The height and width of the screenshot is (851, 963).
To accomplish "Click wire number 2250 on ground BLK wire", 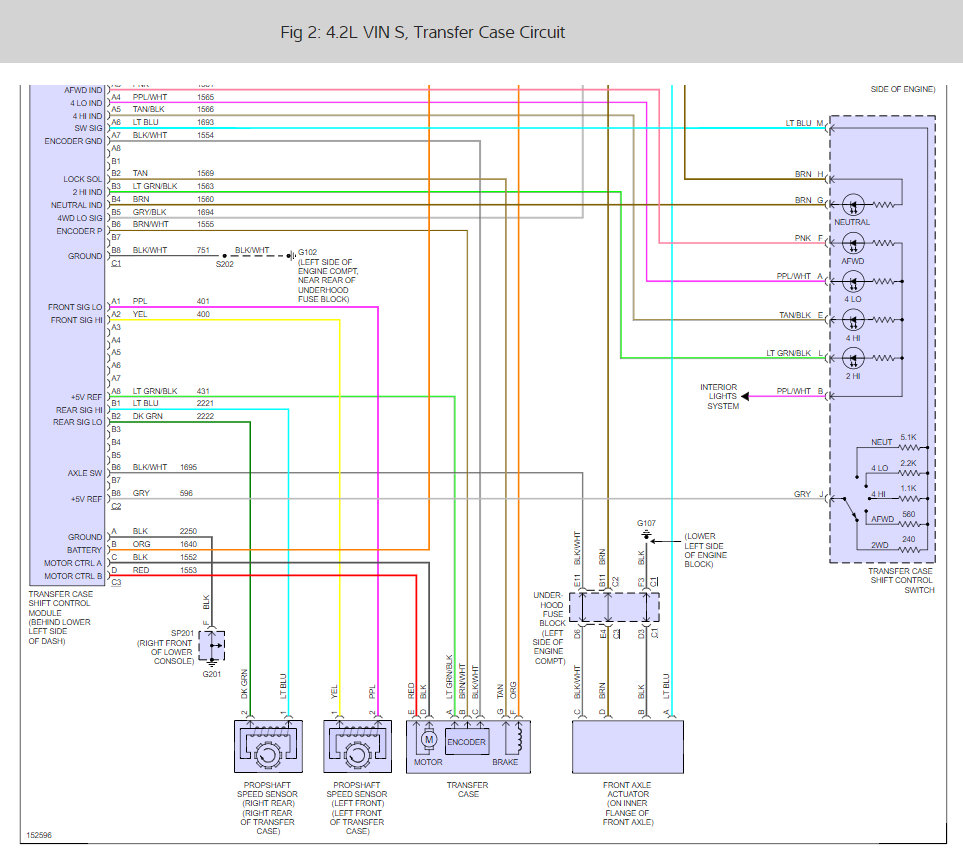I will pos(188,531).
